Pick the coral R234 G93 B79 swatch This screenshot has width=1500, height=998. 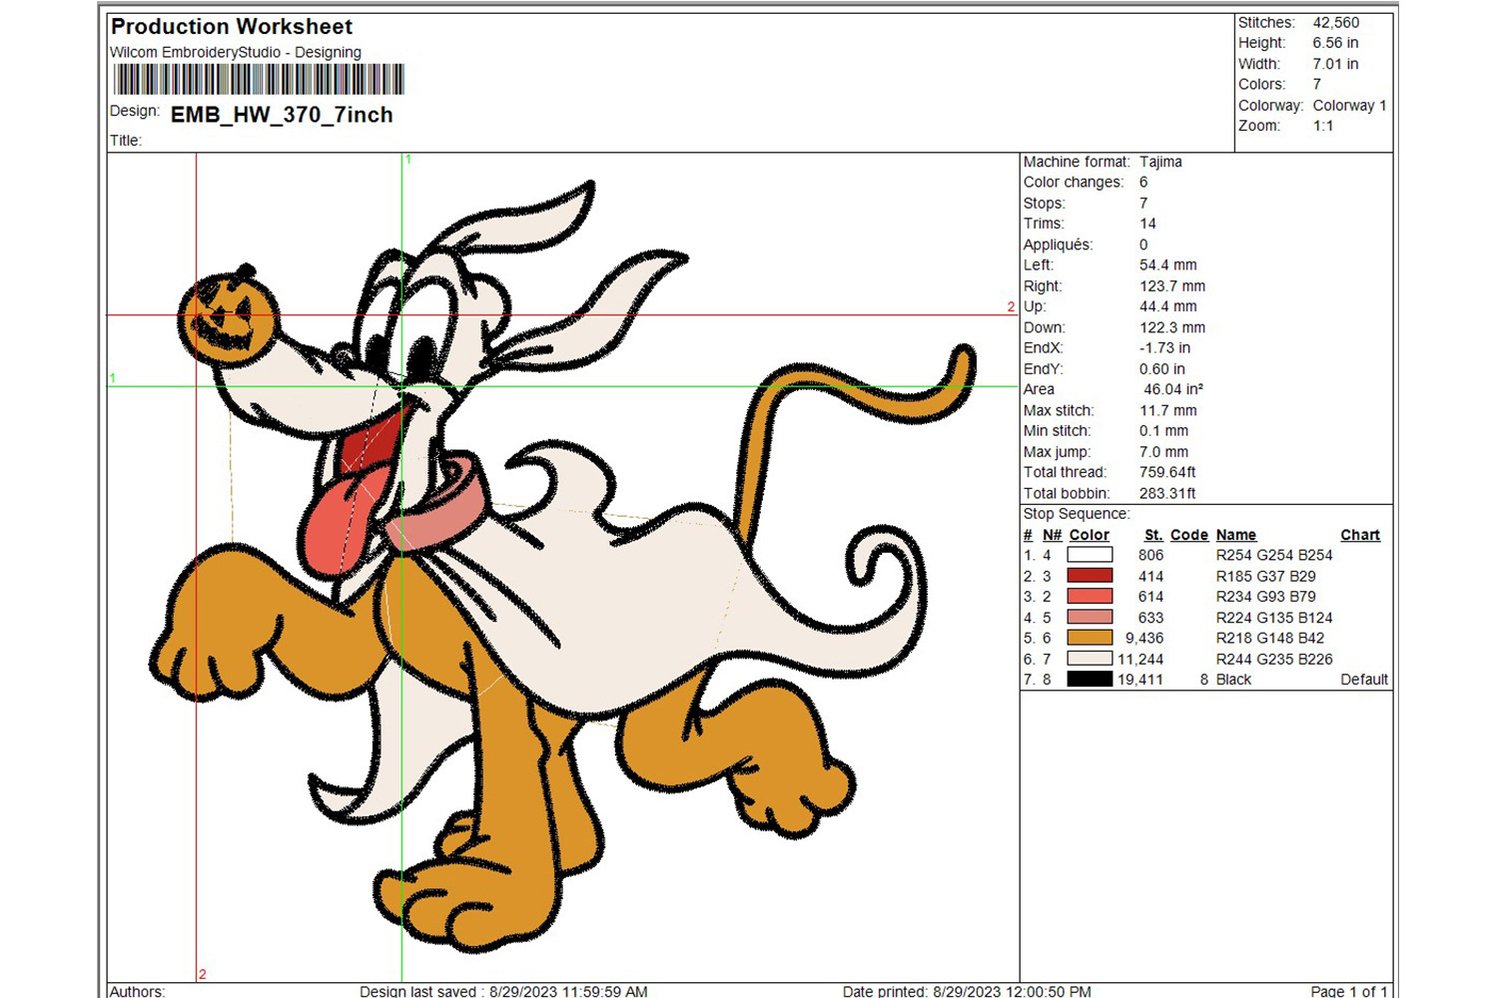1090,596
